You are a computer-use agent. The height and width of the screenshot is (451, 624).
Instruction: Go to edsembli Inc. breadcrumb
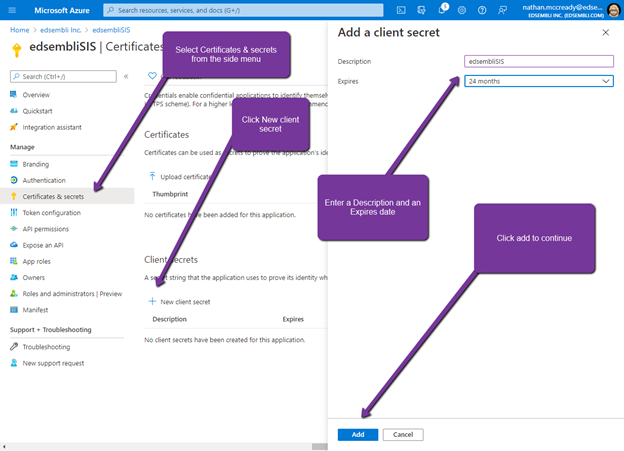point(60,30)
